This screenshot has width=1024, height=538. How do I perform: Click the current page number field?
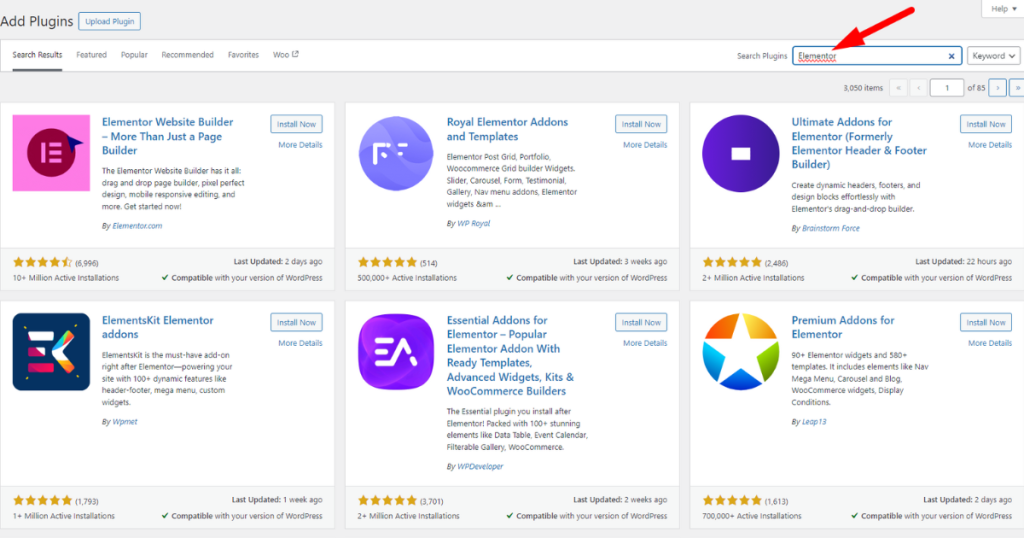coord(946,87)
